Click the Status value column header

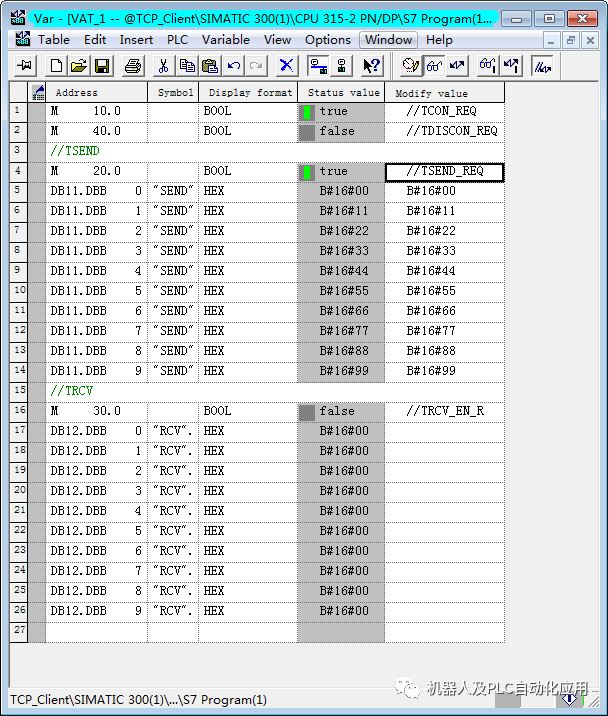(341, 93)
